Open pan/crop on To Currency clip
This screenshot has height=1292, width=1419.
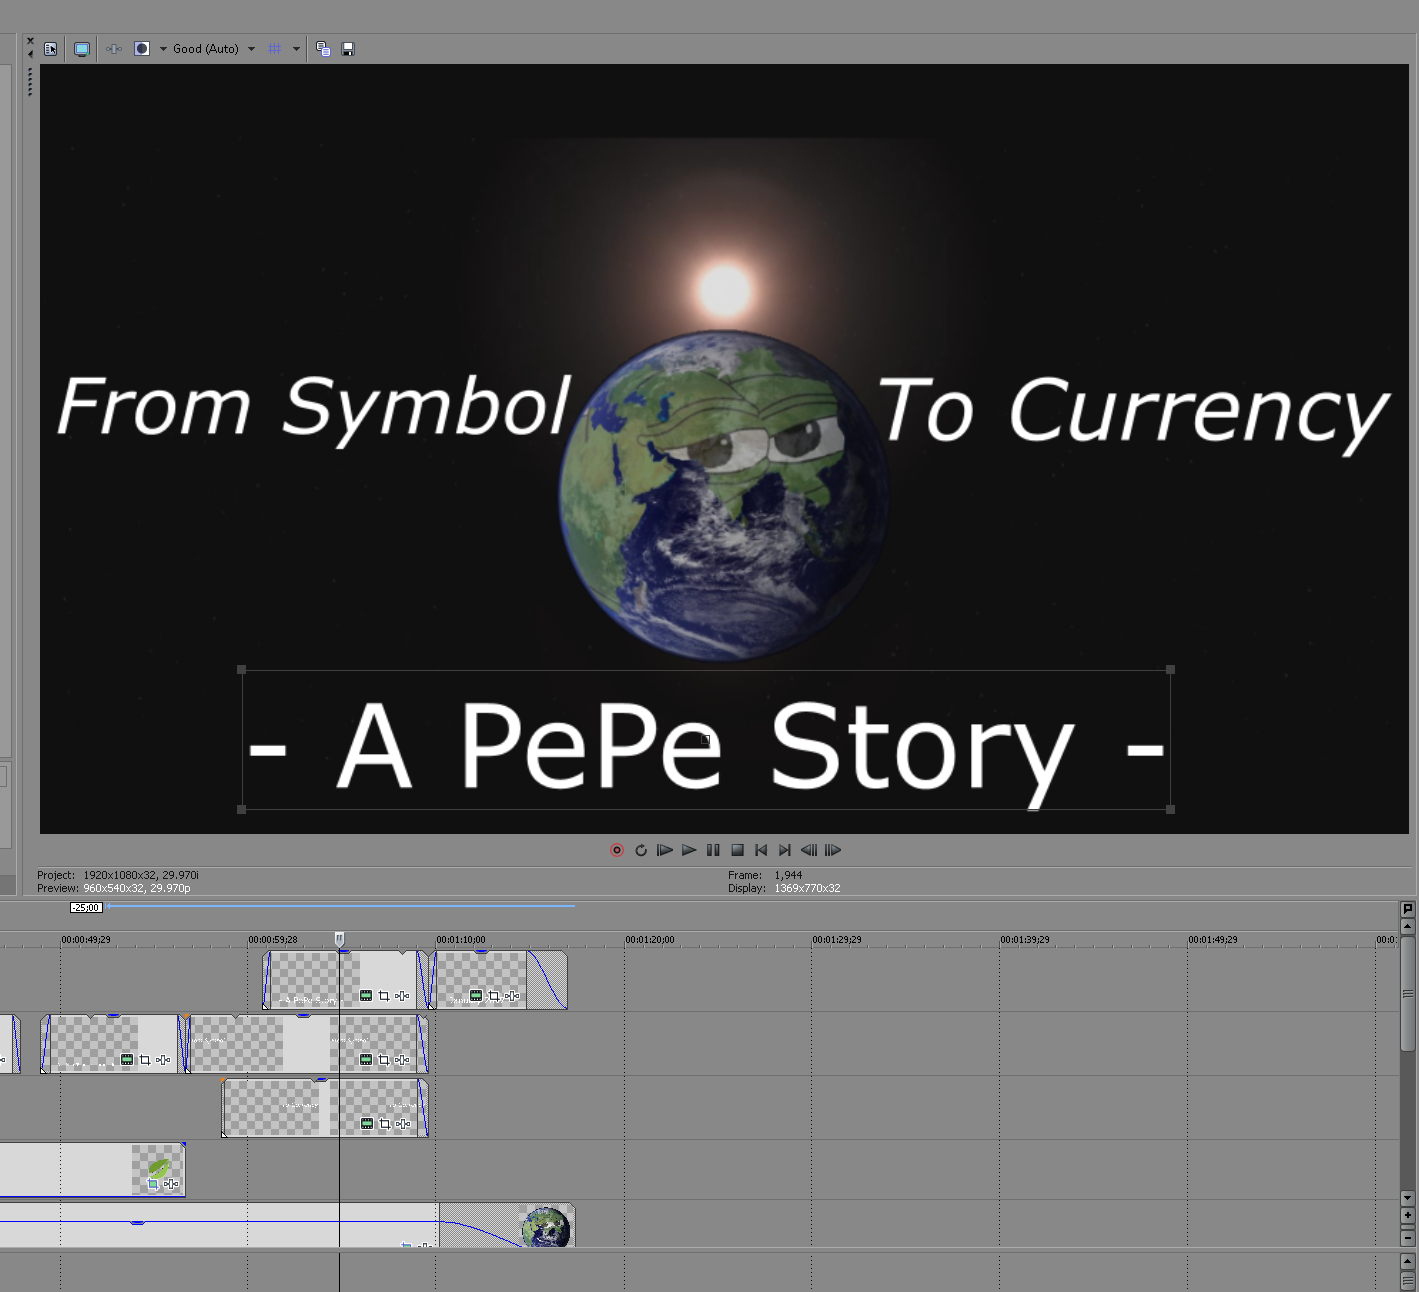tap(385, 1124)
